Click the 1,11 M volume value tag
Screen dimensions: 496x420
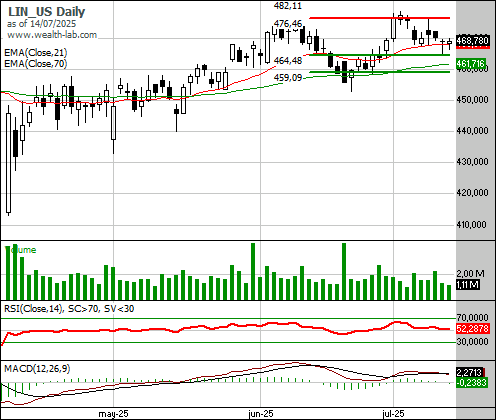click(468, 285)
